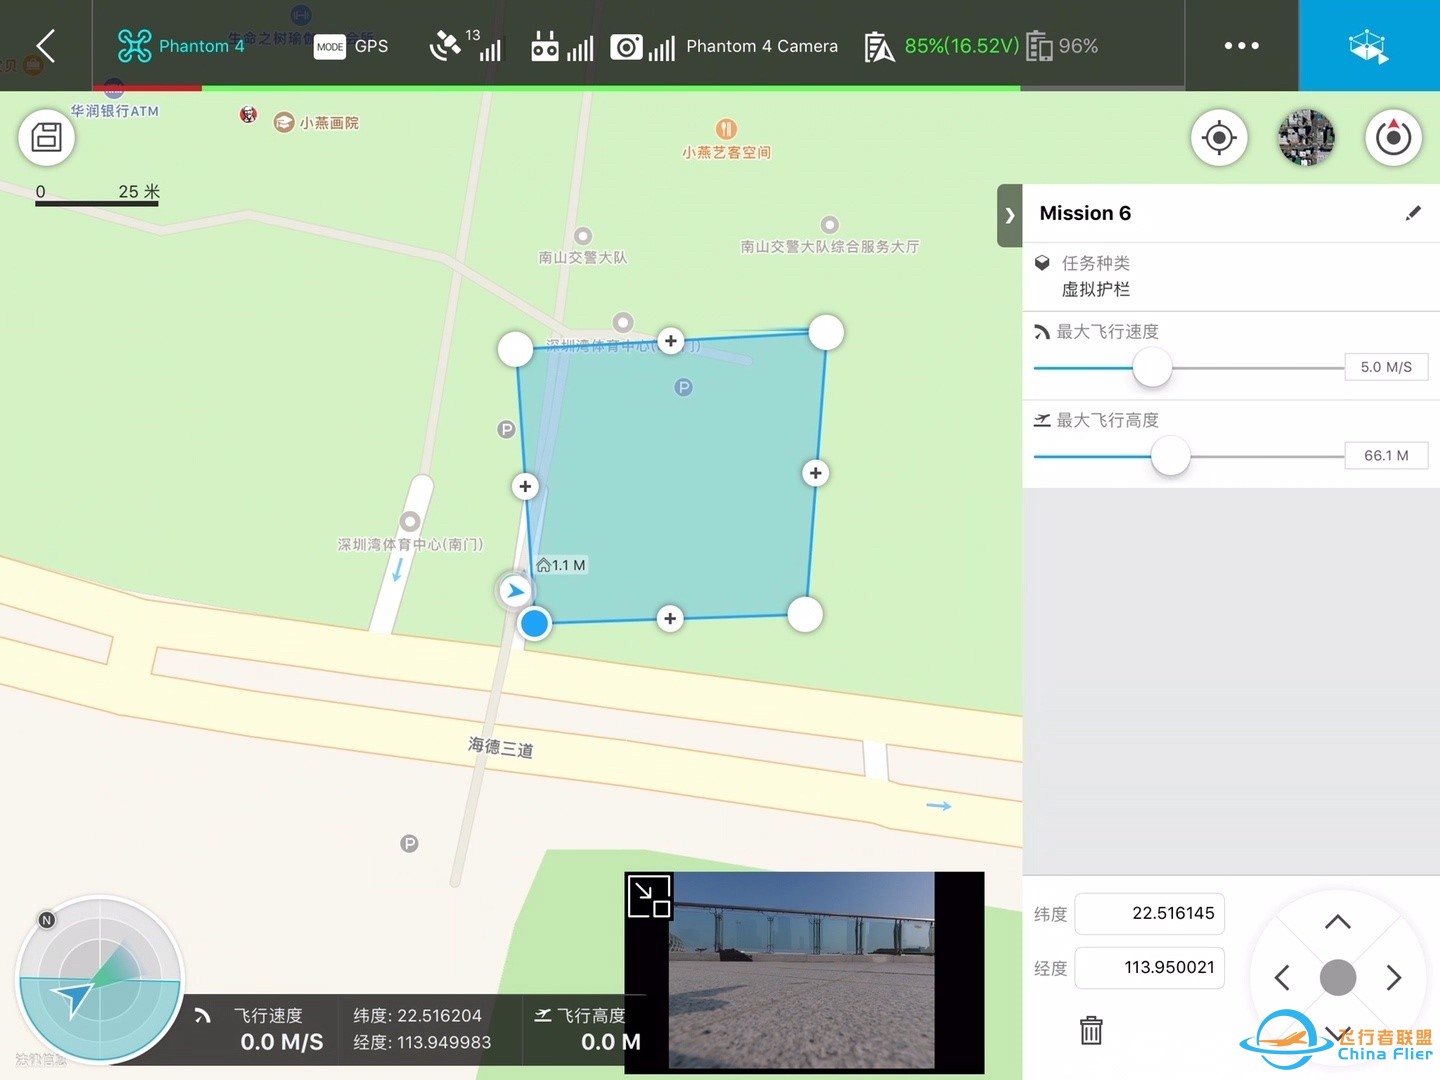Center map on current location target
The height and width of the screenshot is (1080, 1440).
click(x=1219, y=137)
